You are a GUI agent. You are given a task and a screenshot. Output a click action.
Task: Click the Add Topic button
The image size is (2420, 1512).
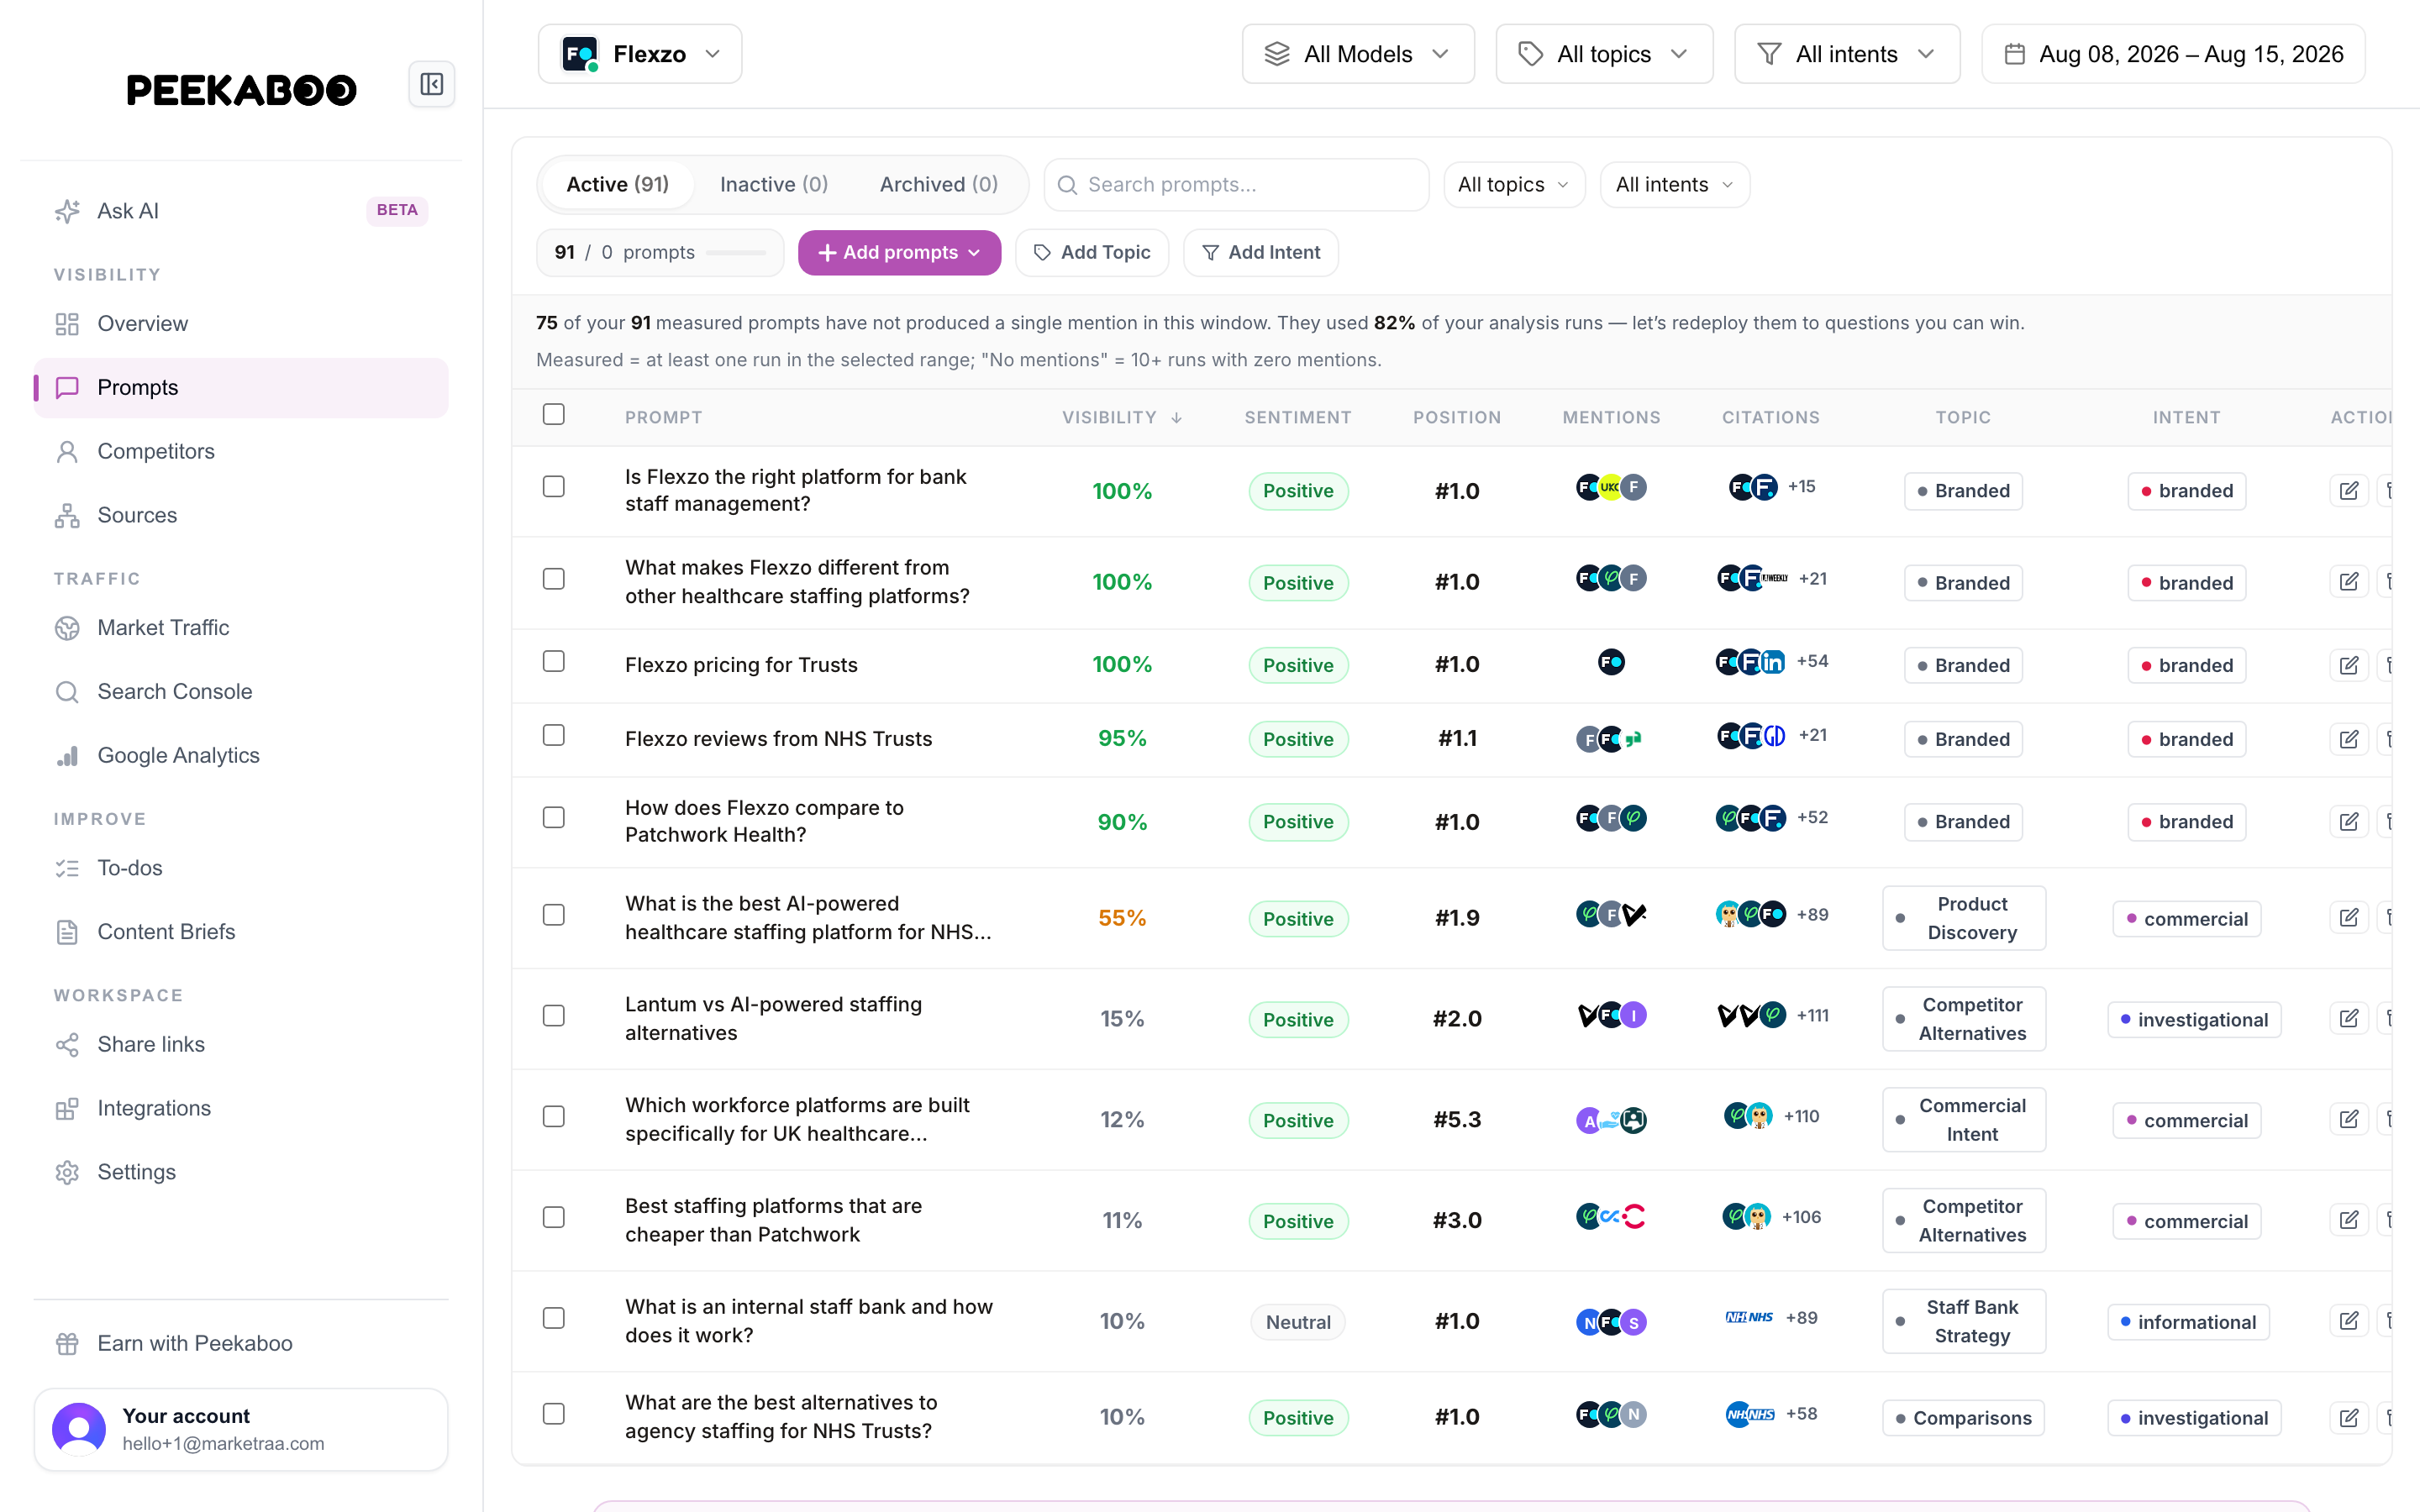1092,253
